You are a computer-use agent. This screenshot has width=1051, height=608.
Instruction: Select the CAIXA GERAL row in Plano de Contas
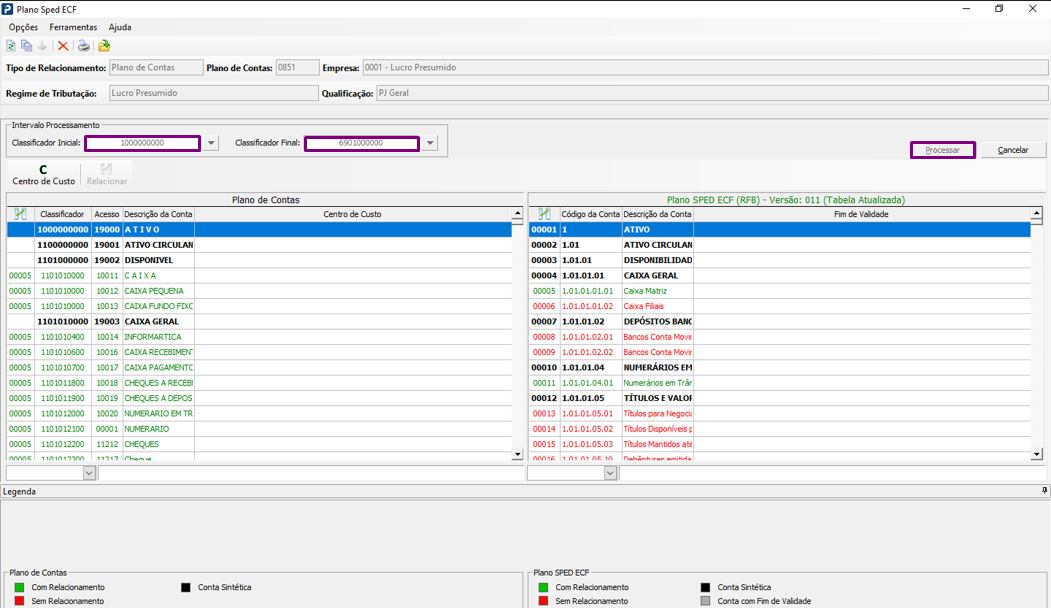click(x=150, y=322)
